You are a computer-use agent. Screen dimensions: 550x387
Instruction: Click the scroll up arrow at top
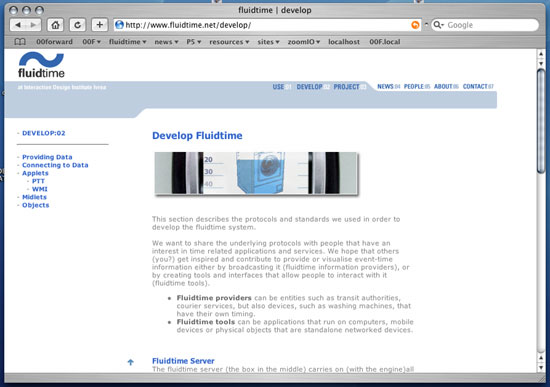pyautogui.click(x=541, y=54)
